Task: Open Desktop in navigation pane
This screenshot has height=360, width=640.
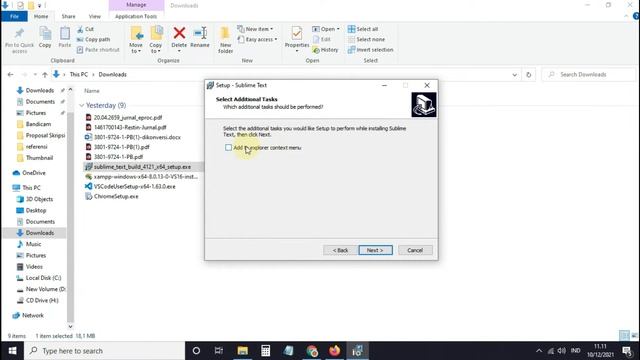Action: pos(36,210)
